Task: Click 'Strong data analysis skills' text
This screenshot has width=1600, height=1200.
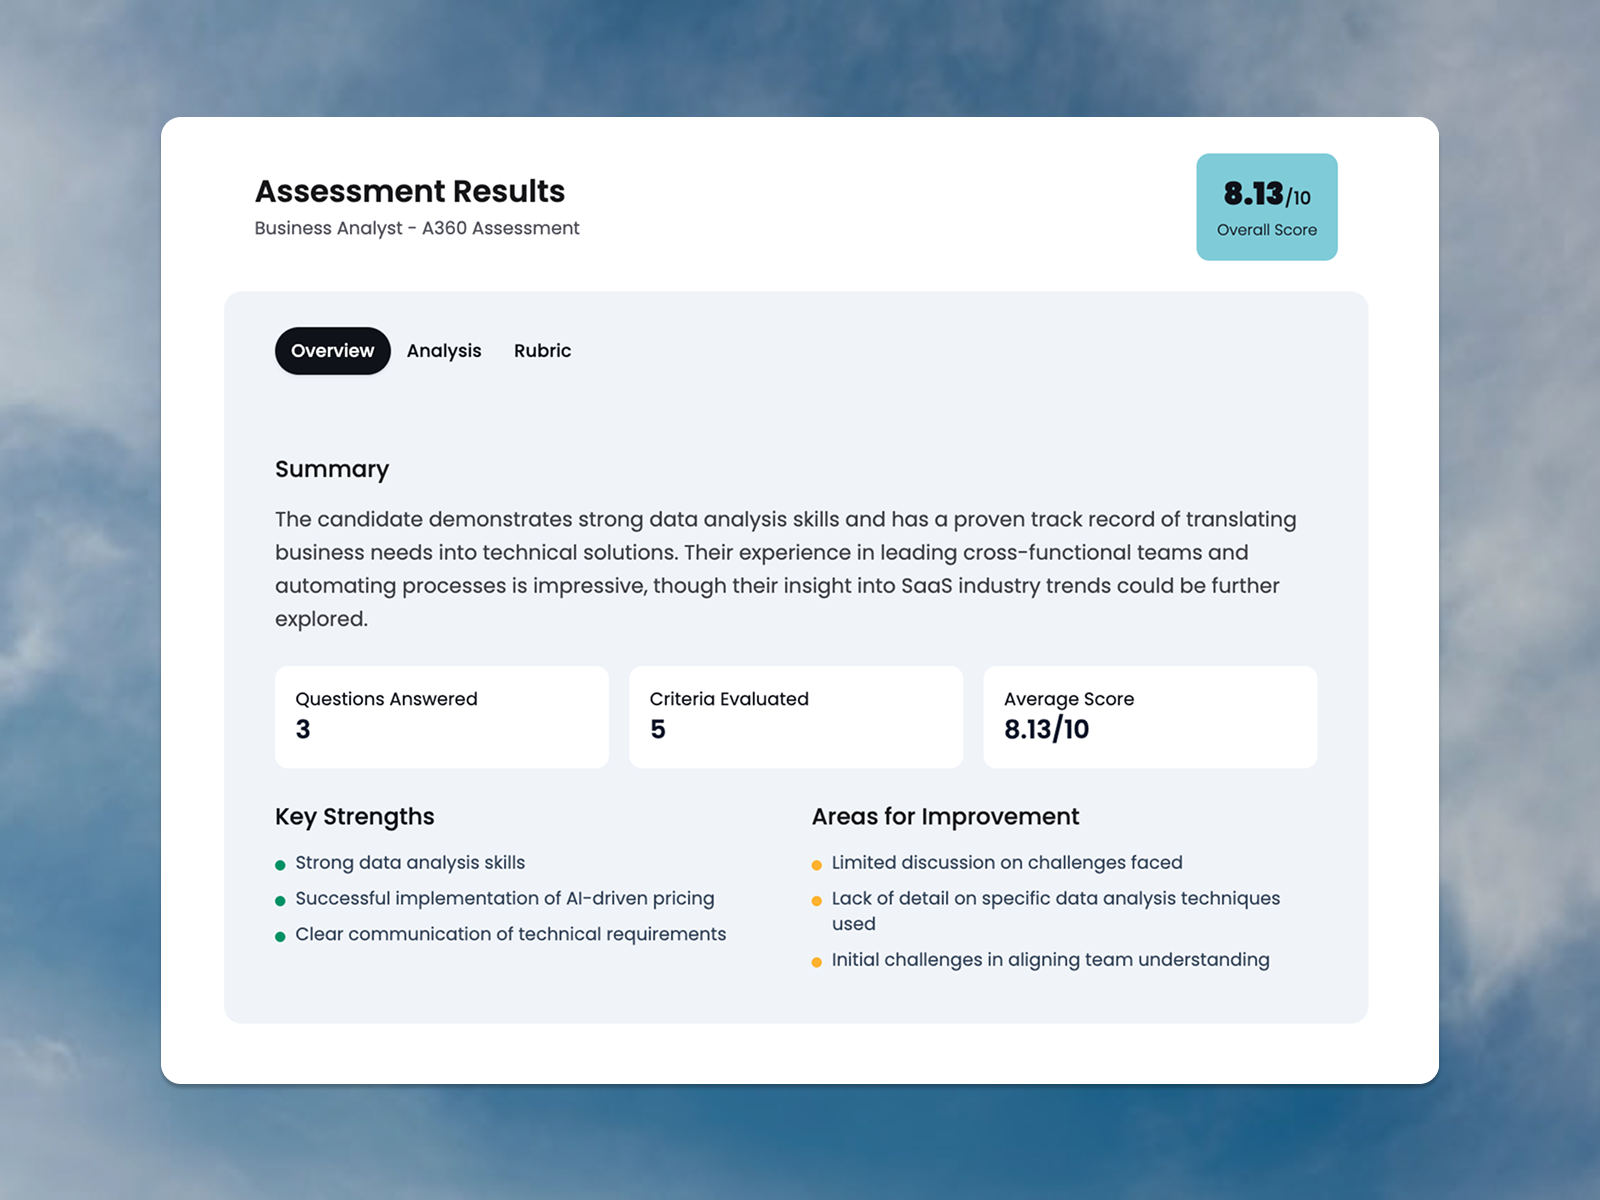Action: click(x=410, y=862)
